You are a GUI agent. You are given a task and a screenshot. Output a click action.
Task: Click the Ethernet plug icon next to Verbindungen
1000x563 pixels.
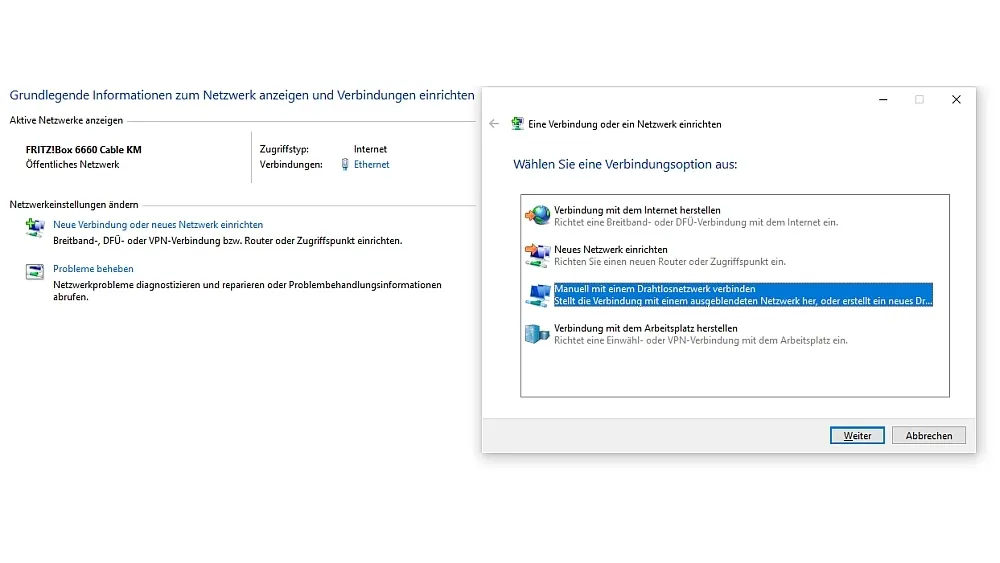345,165
